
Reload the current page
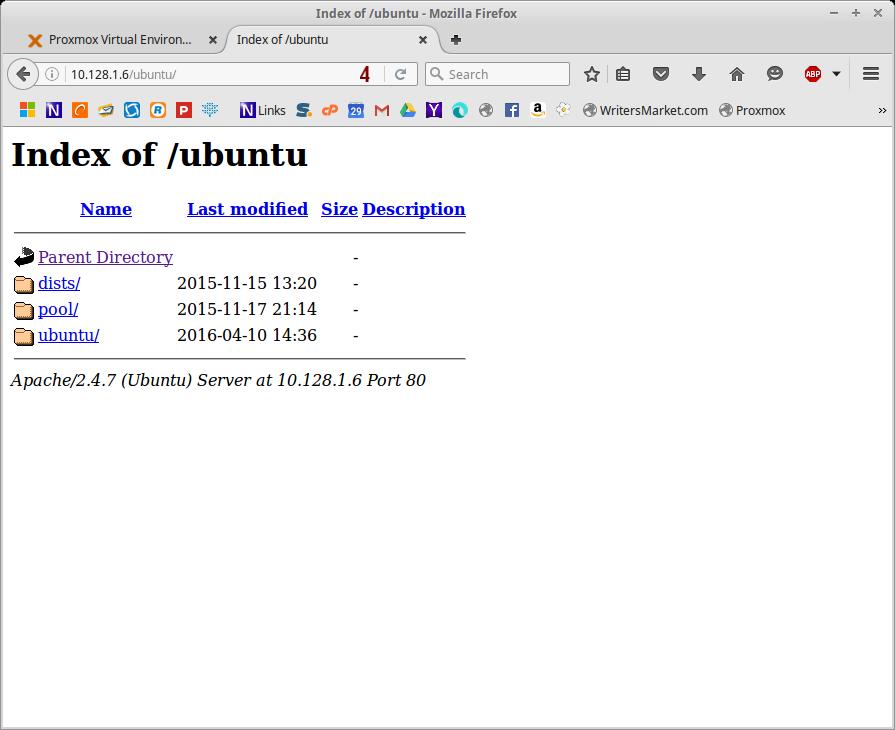(400, 74)
